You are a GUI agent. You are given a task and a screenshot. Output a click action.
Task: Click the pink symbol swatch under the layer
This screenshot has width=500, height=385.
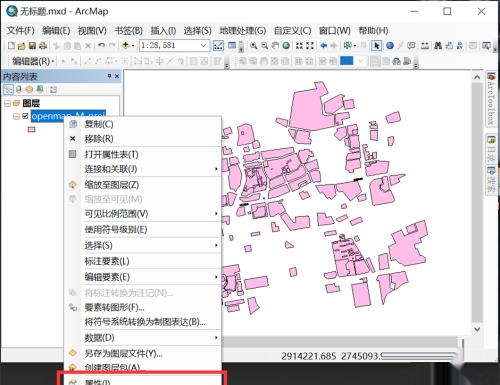pyautogui.click(x=32, y=129)
